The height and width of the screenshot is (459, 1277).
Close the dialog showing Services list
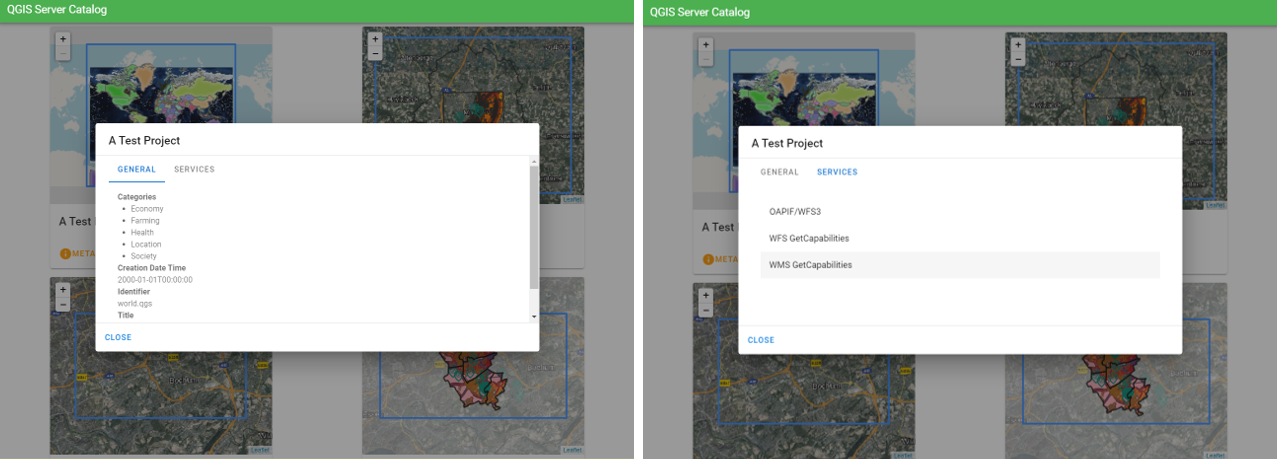click(761, 340)
